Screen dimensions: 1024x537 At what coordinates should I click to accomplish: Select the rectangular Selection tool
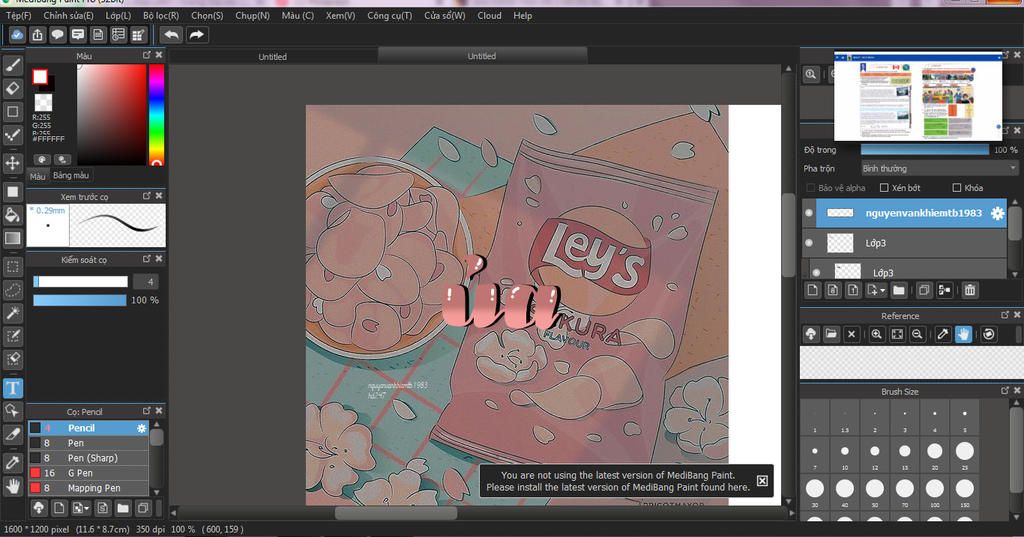13,267
